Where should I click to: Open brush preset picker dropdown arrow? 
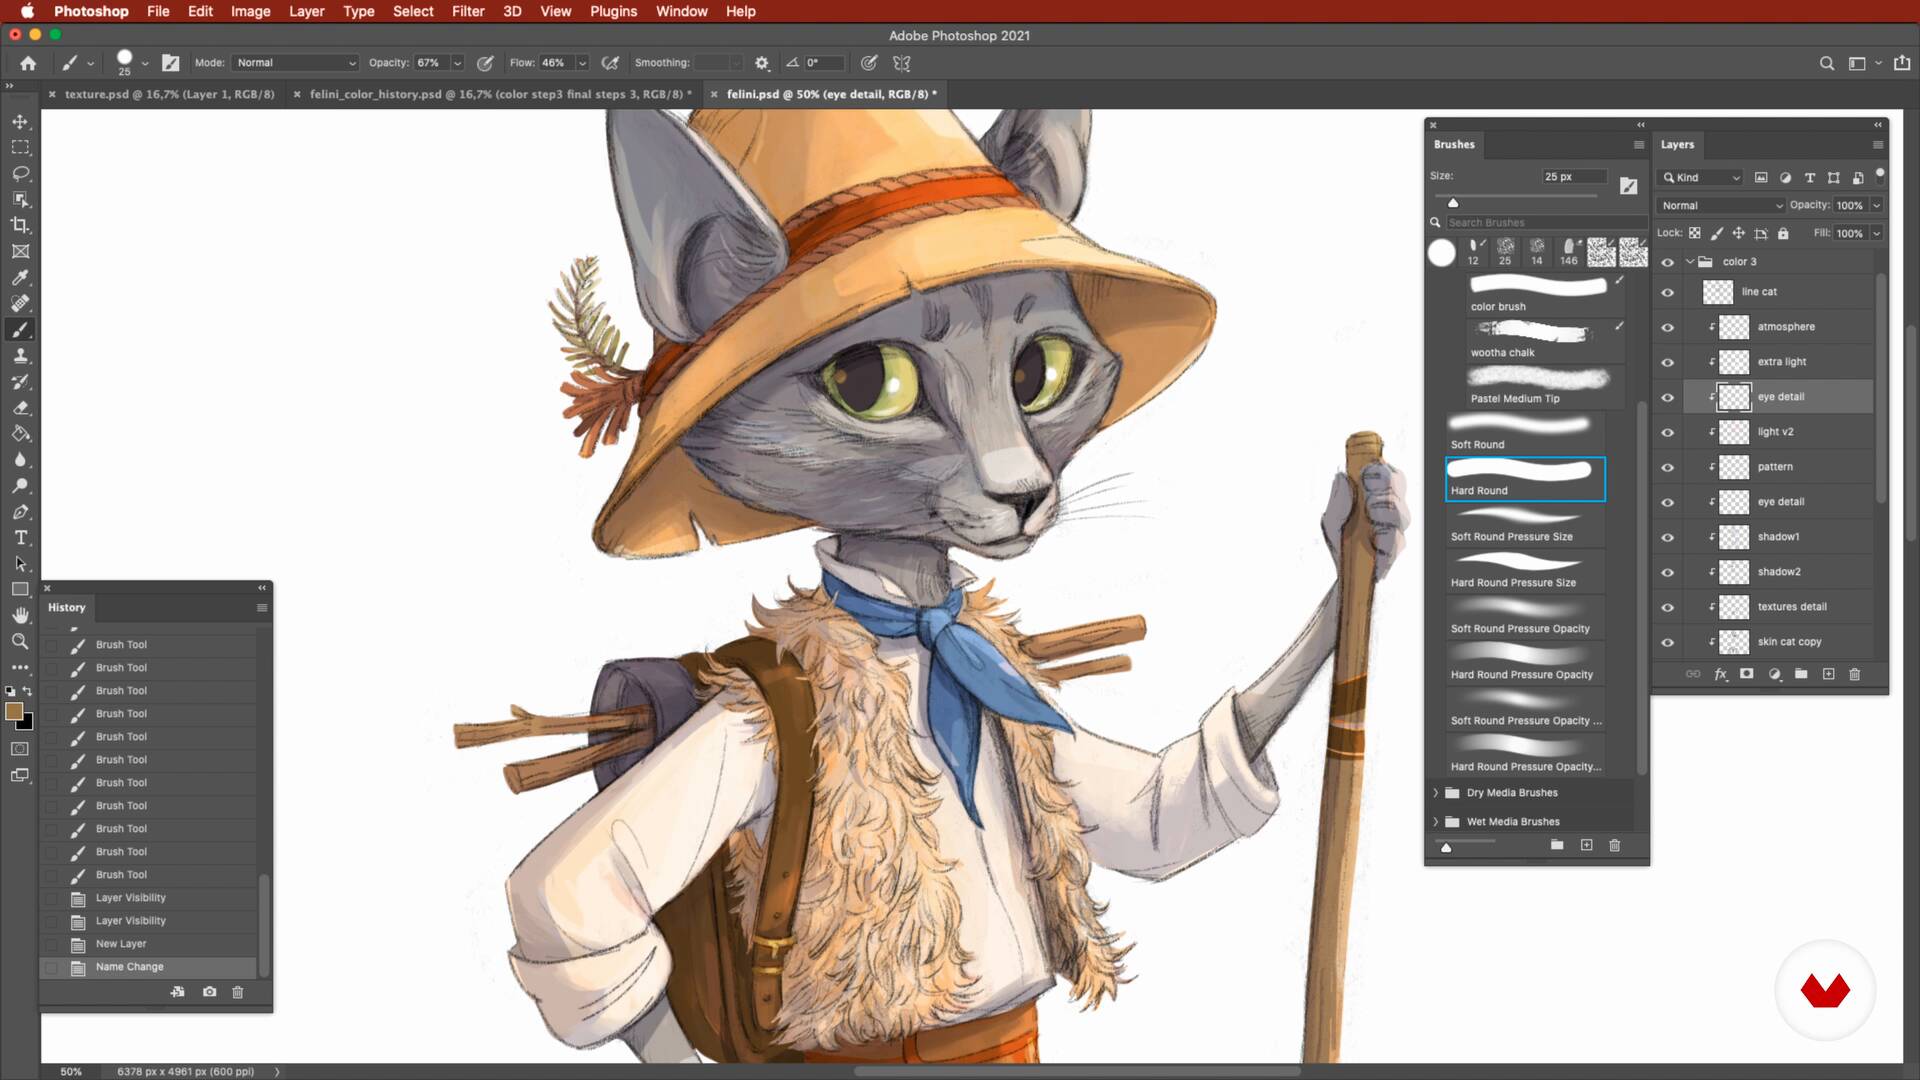(145, 63)
